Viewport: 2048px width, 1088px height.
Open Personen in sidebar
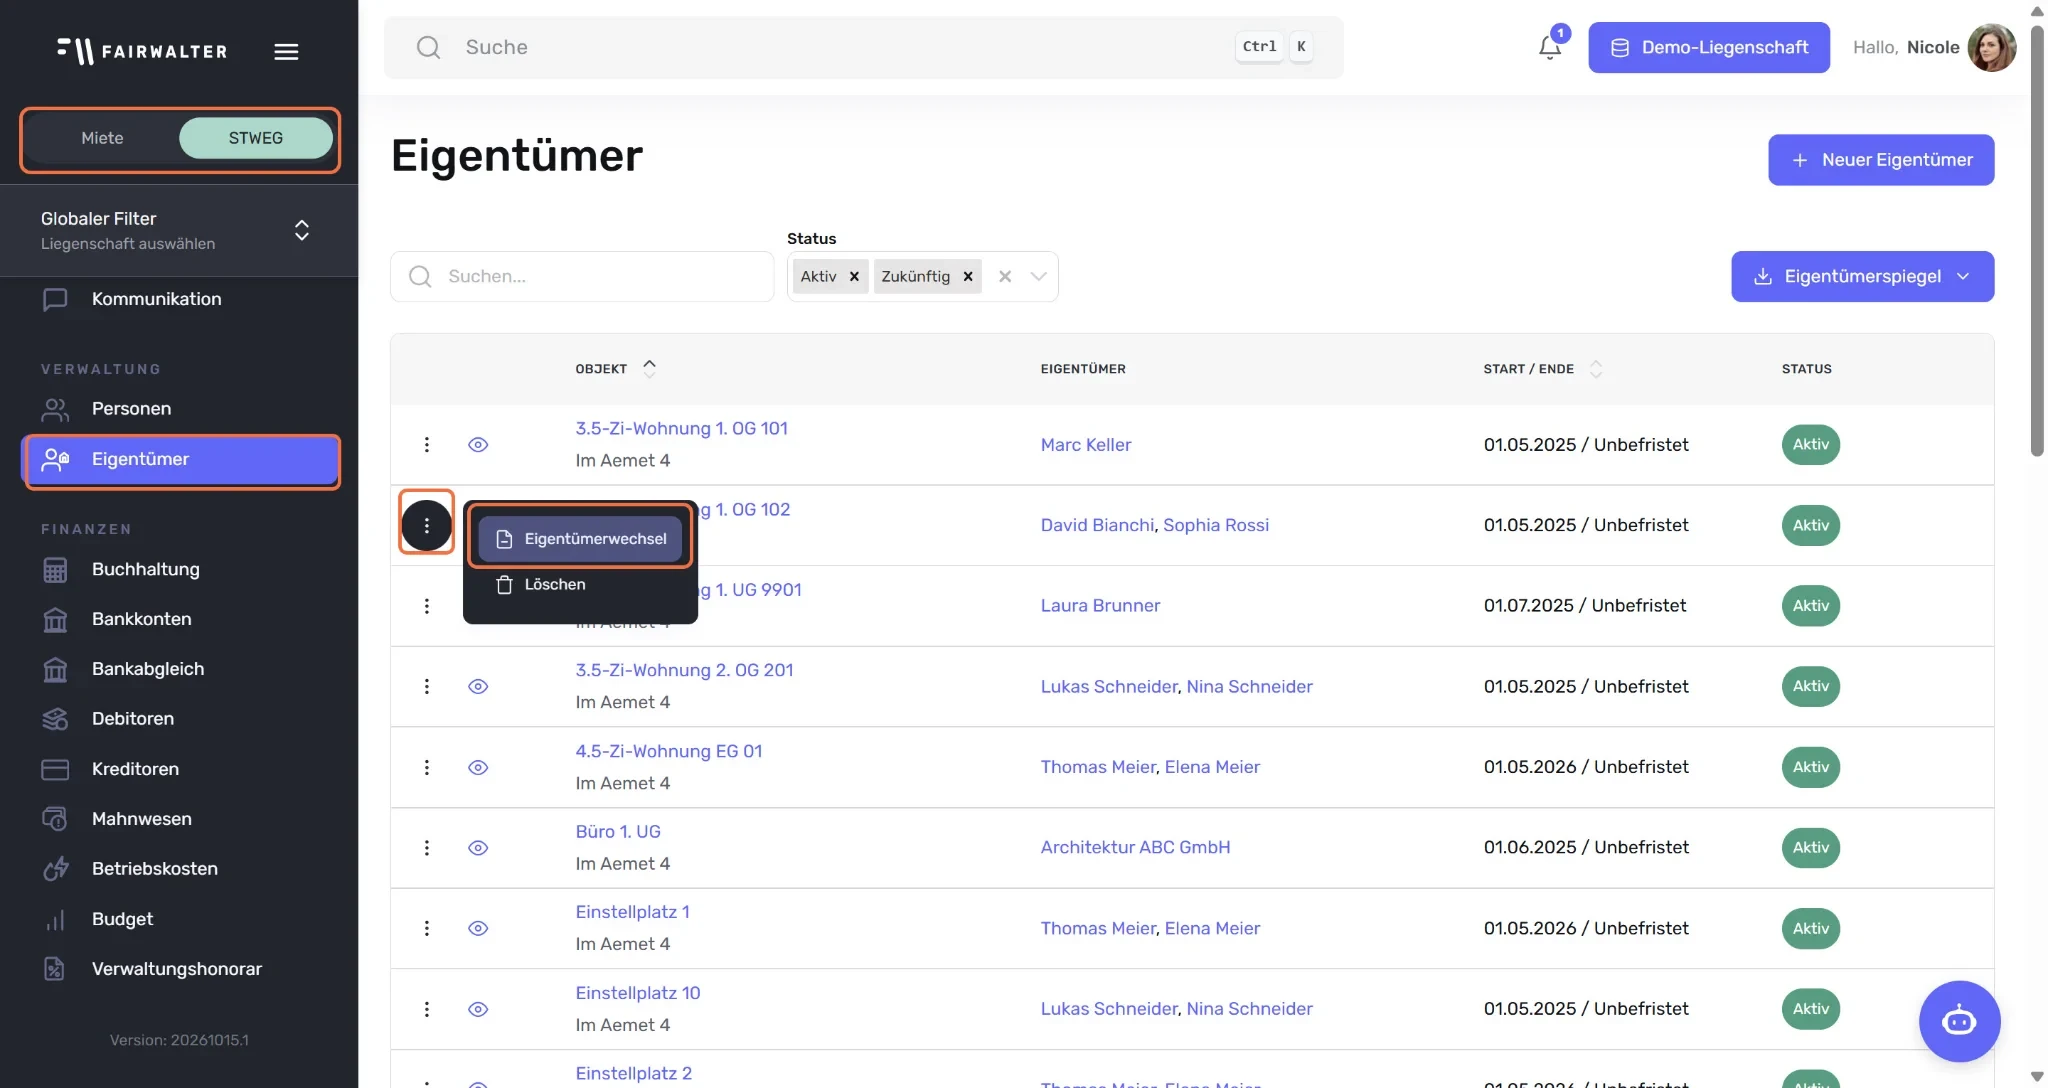click(131, 409)
